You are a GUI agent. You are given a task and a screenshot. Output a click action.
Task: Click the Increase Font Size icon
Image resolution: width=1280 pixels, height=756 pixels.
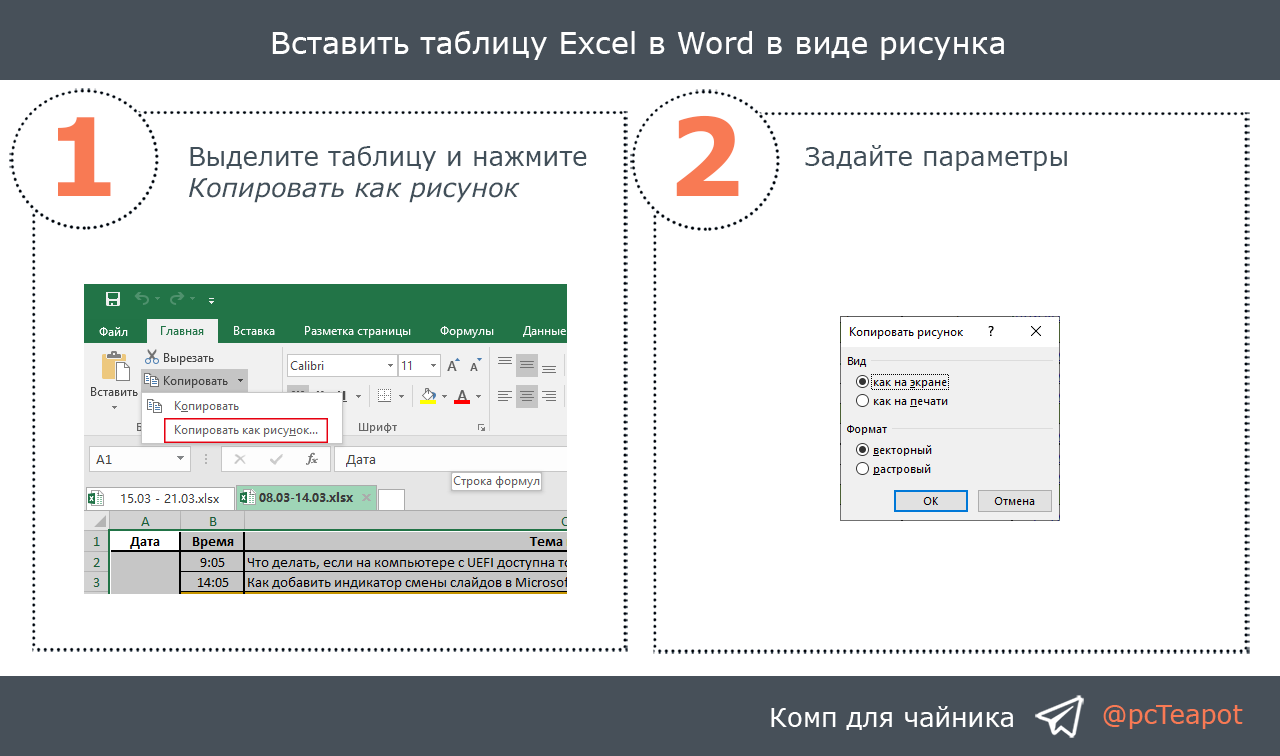click(454, 366)
